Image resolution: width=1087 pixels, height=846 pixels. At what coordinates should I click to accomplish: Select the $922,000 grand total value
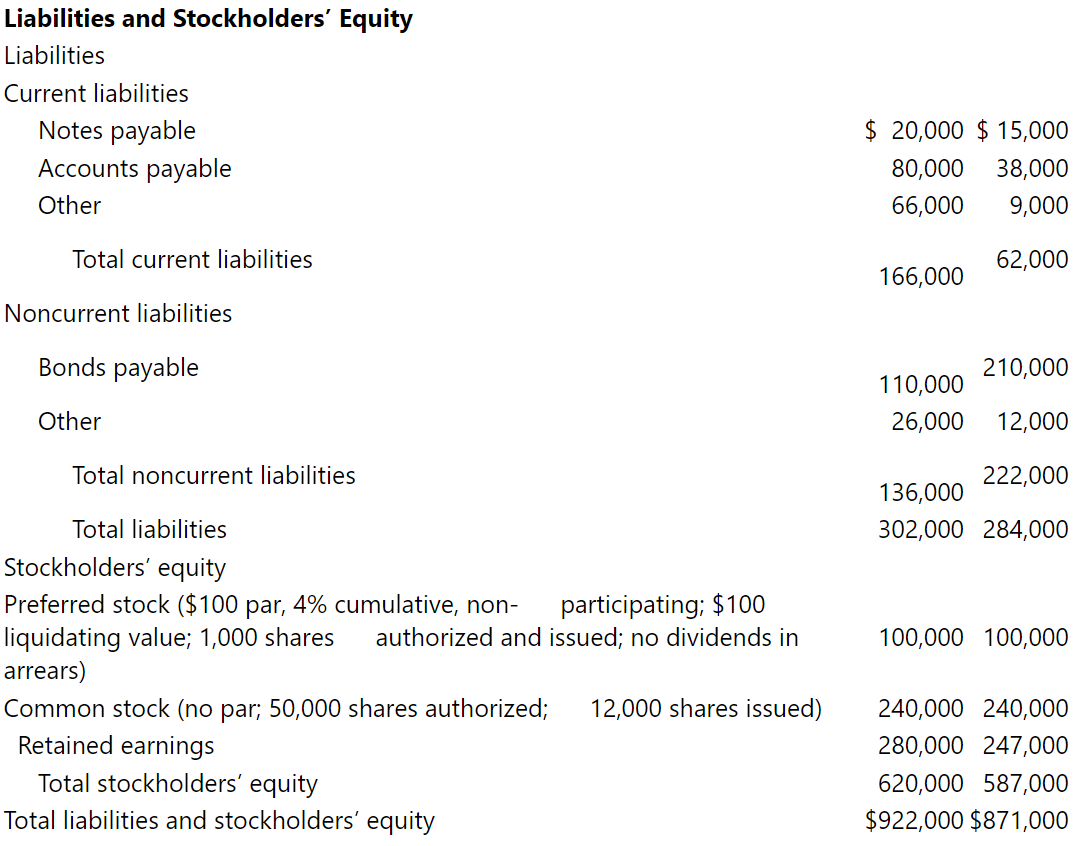915,821
